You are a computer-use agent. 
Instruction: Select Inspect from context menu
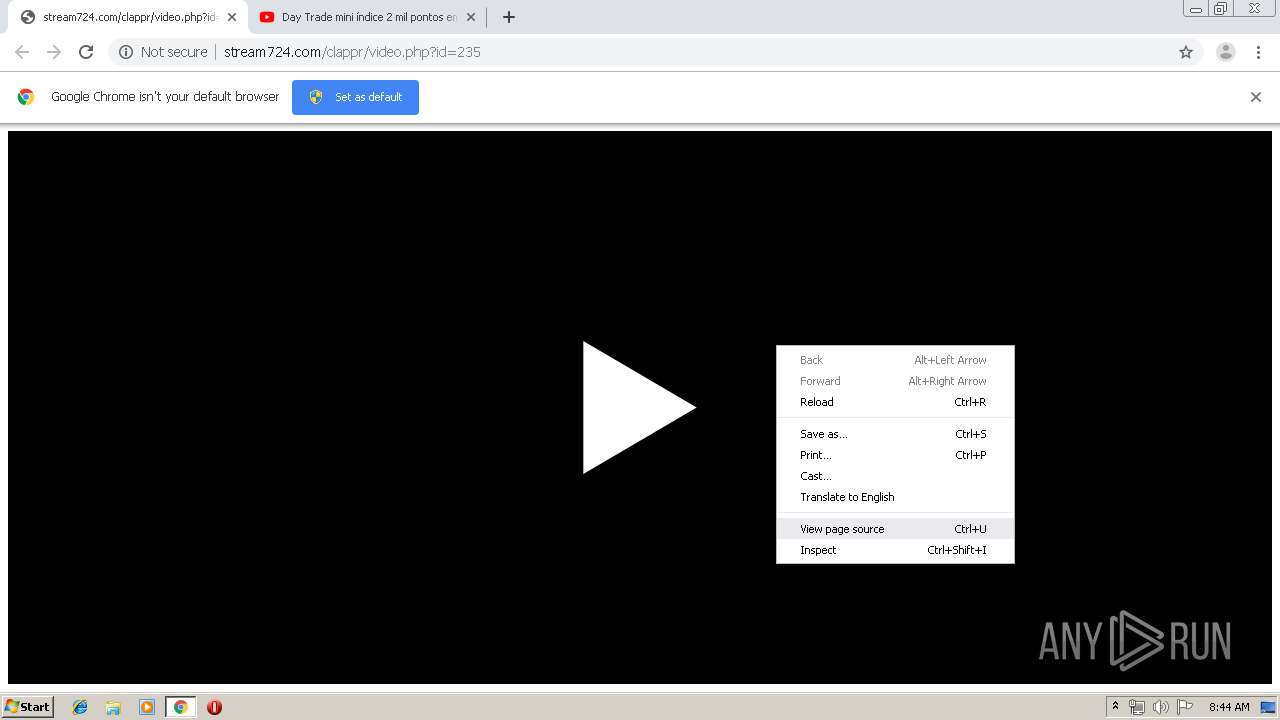pos(895,550)
